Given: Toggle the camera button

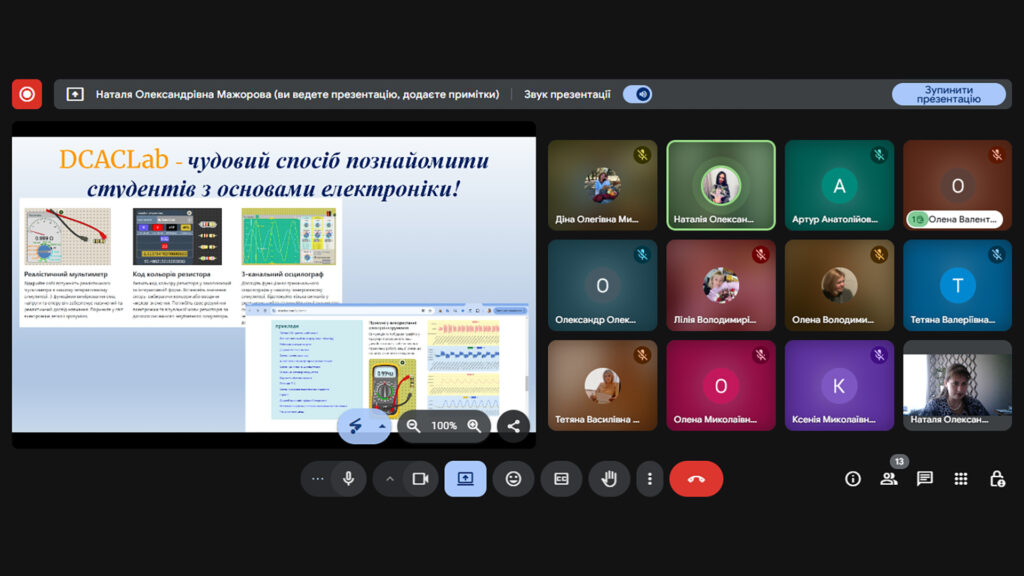Looking at the screenshot, I should pos(421,479).
